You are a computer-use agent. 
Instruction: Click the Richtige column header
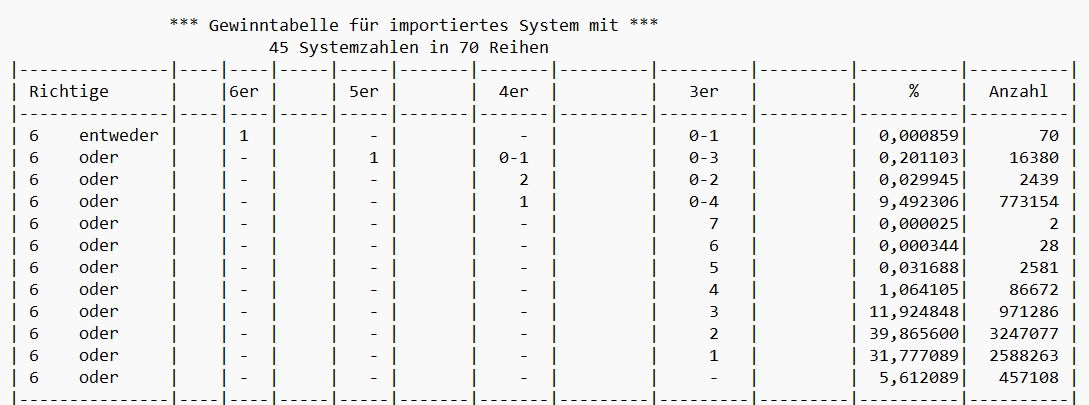click(69, 92)
